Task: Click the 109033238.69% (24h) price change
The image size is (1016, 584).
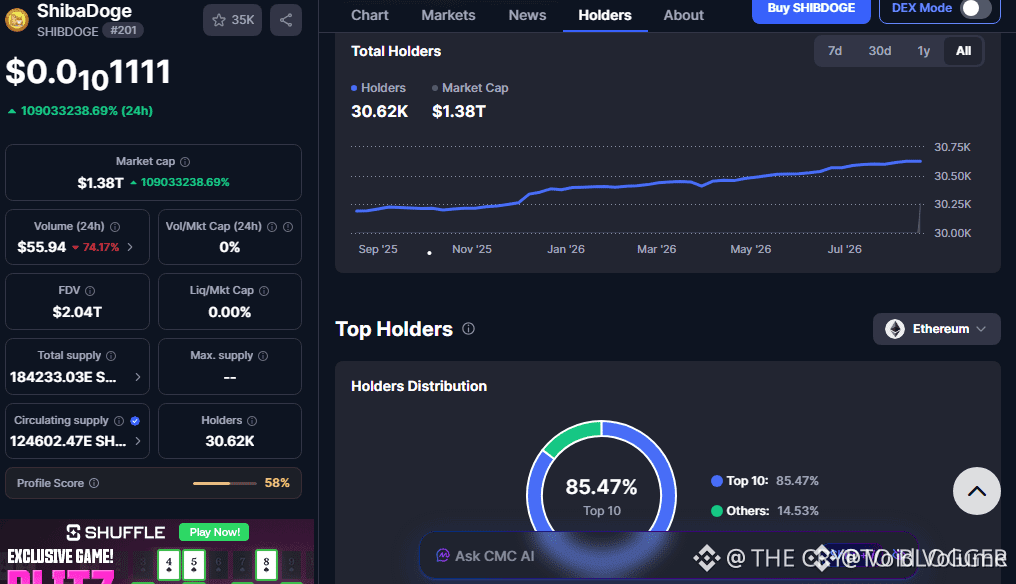Action: [x=81, y=111]
